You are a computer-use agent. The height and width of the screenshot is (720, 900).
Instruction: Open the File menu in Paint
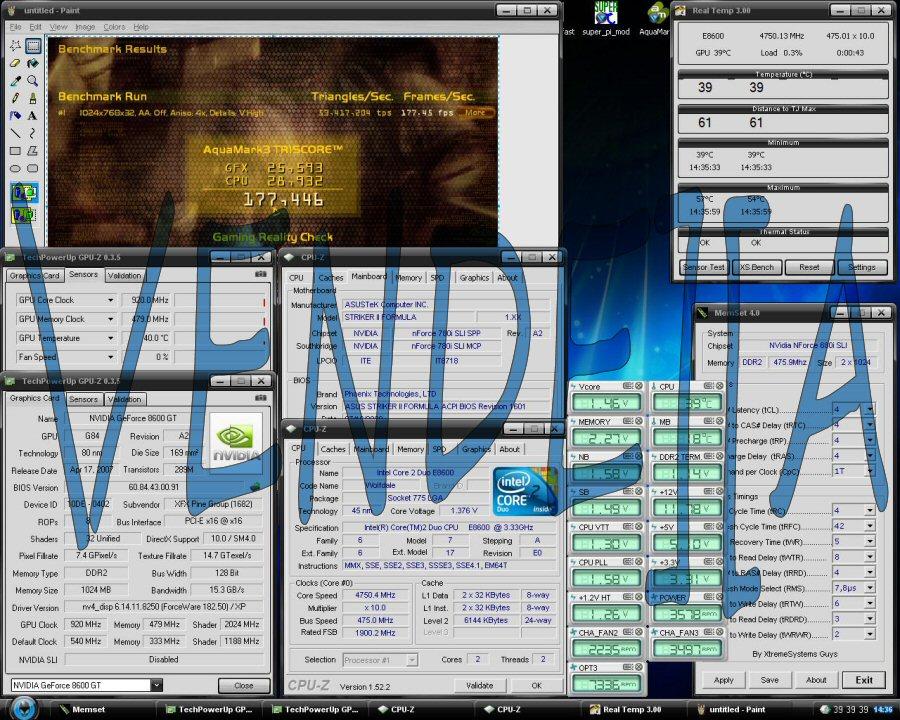(x=15, y=27)
